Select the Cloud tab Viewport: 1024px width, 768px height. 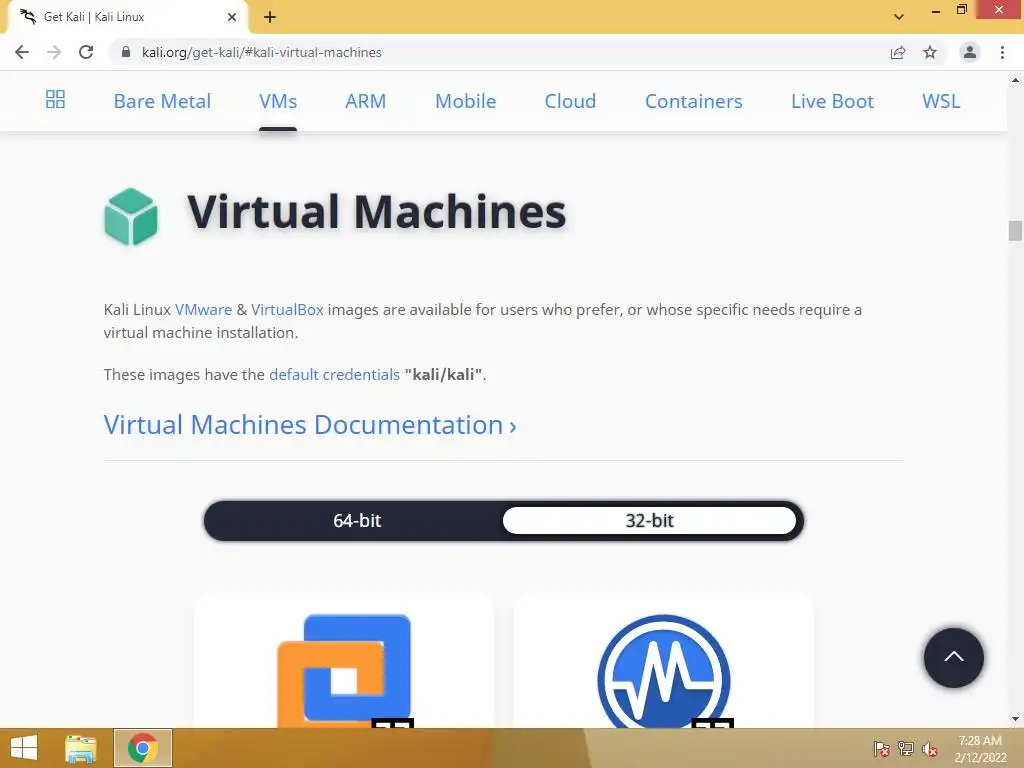[570, 101]
